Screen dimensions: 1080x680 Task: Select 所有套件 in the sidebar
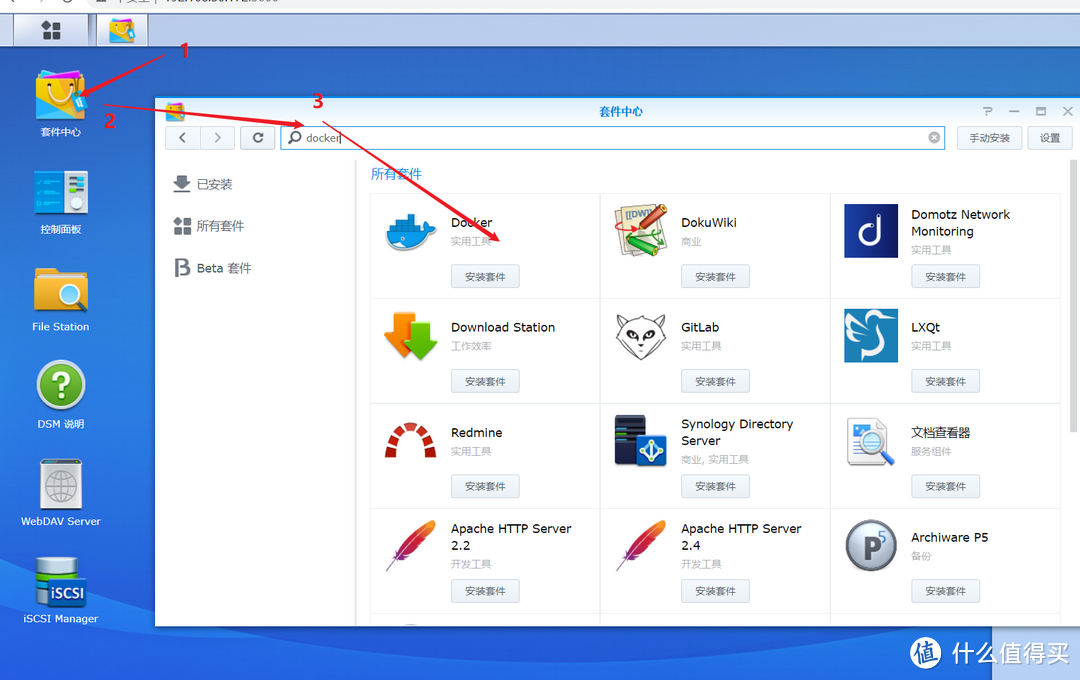tap(209, 226)
